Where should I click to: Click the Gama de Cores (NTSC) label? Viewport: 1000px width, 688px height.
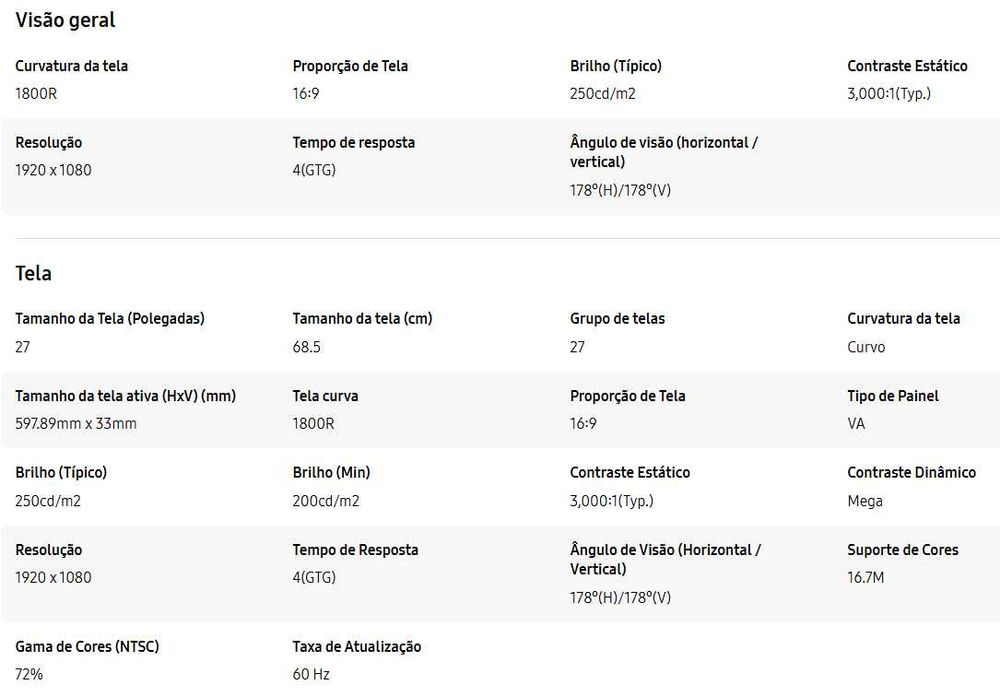pos(87,647)
